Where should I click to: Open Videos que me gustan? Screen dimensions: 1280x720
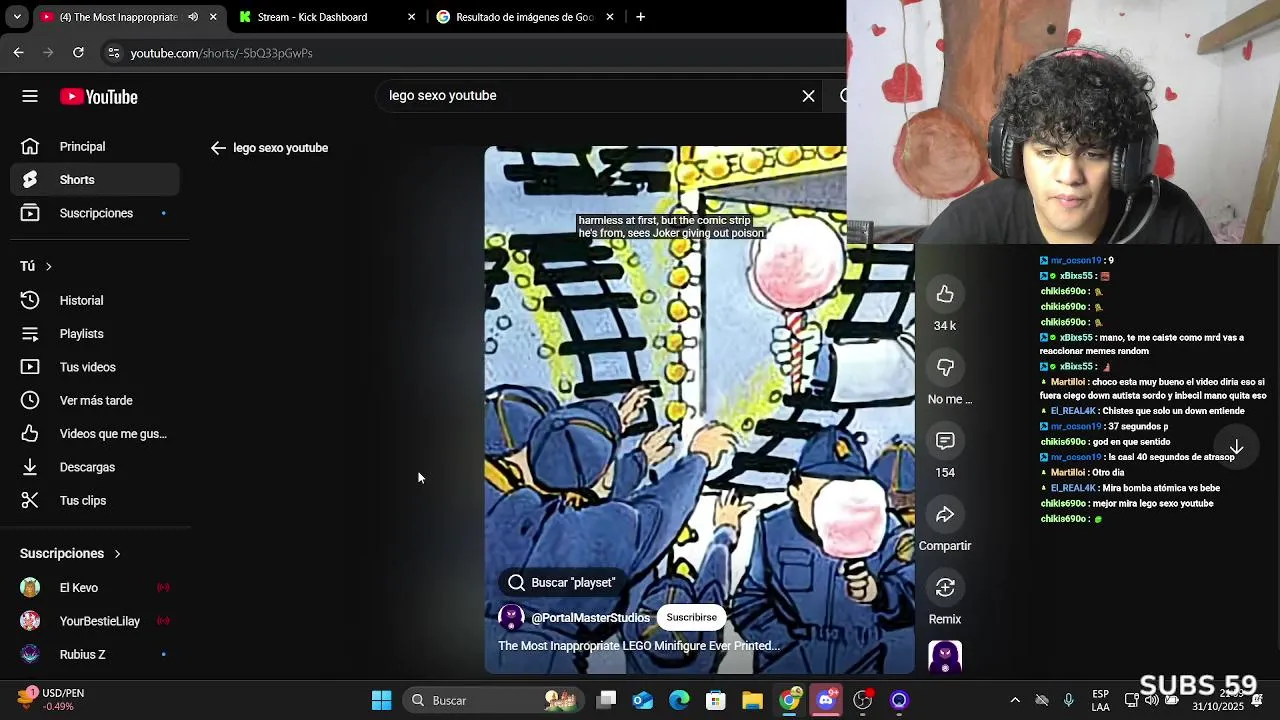click(95, 434)
